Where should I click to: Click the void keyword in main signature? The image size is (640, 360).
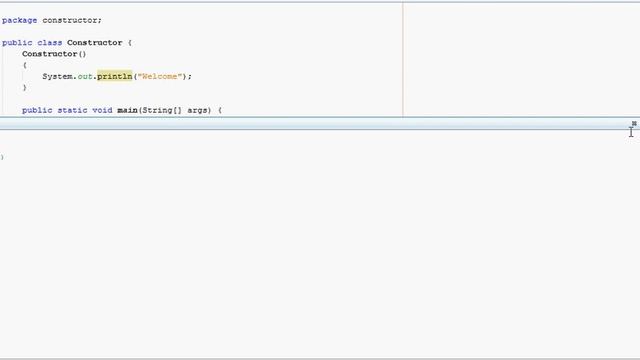tap(102, 110)
